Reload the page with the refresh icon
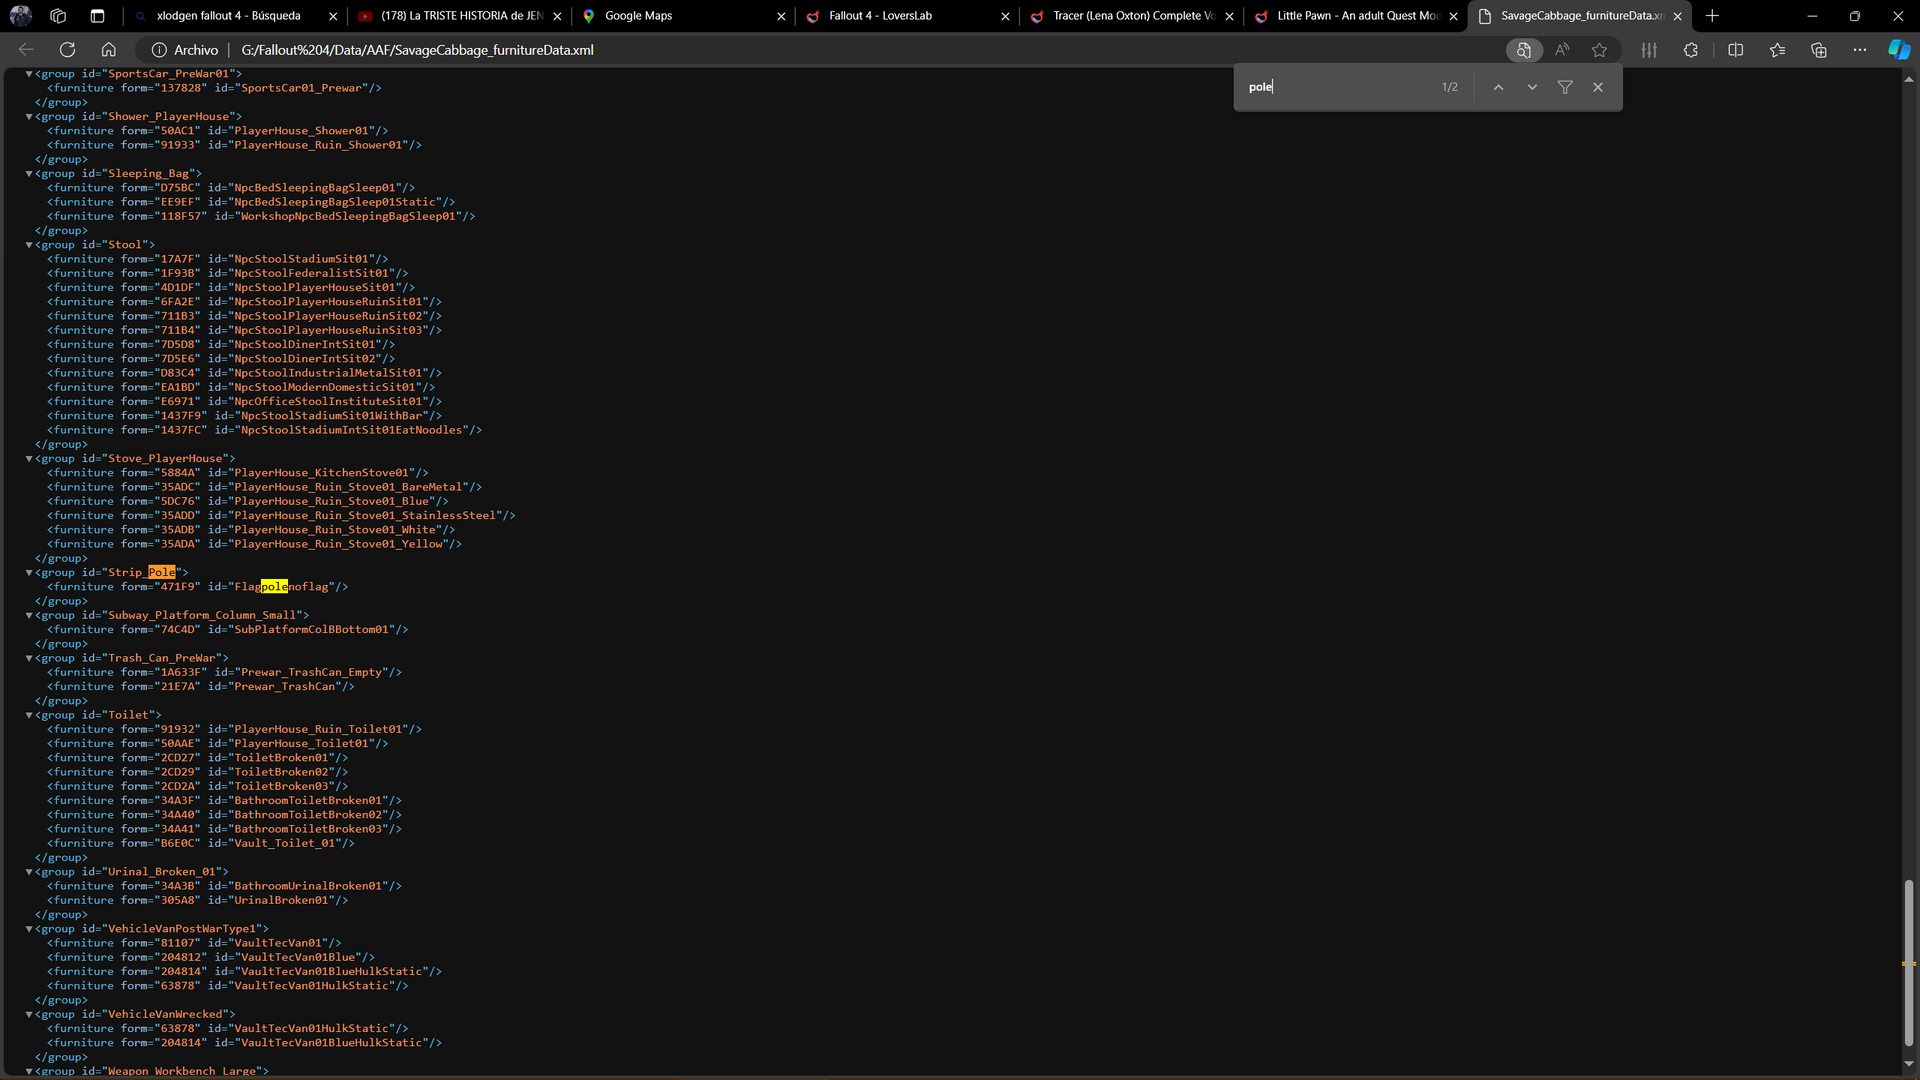 67,50
